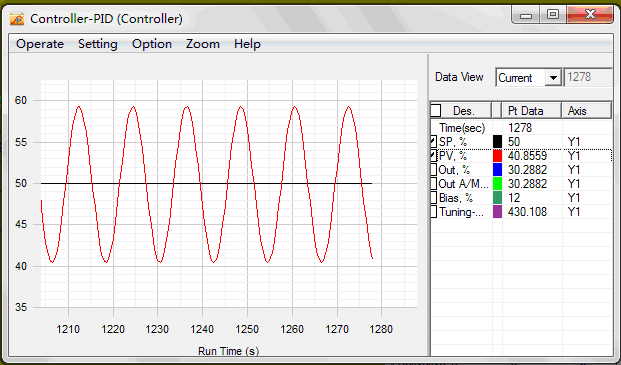Screen dimensions: 621x365
Task: Click the Pt Data column header
Action: (531, 111)
